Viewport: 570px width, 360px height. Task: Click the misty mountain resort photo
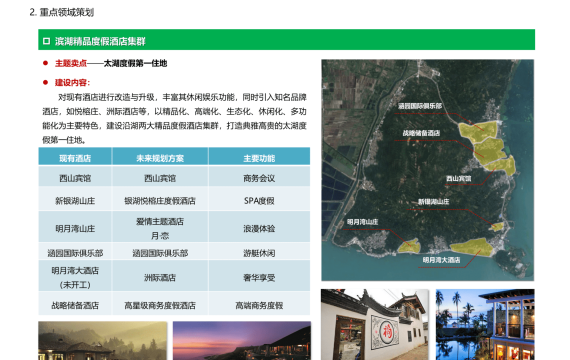[103, 341]
